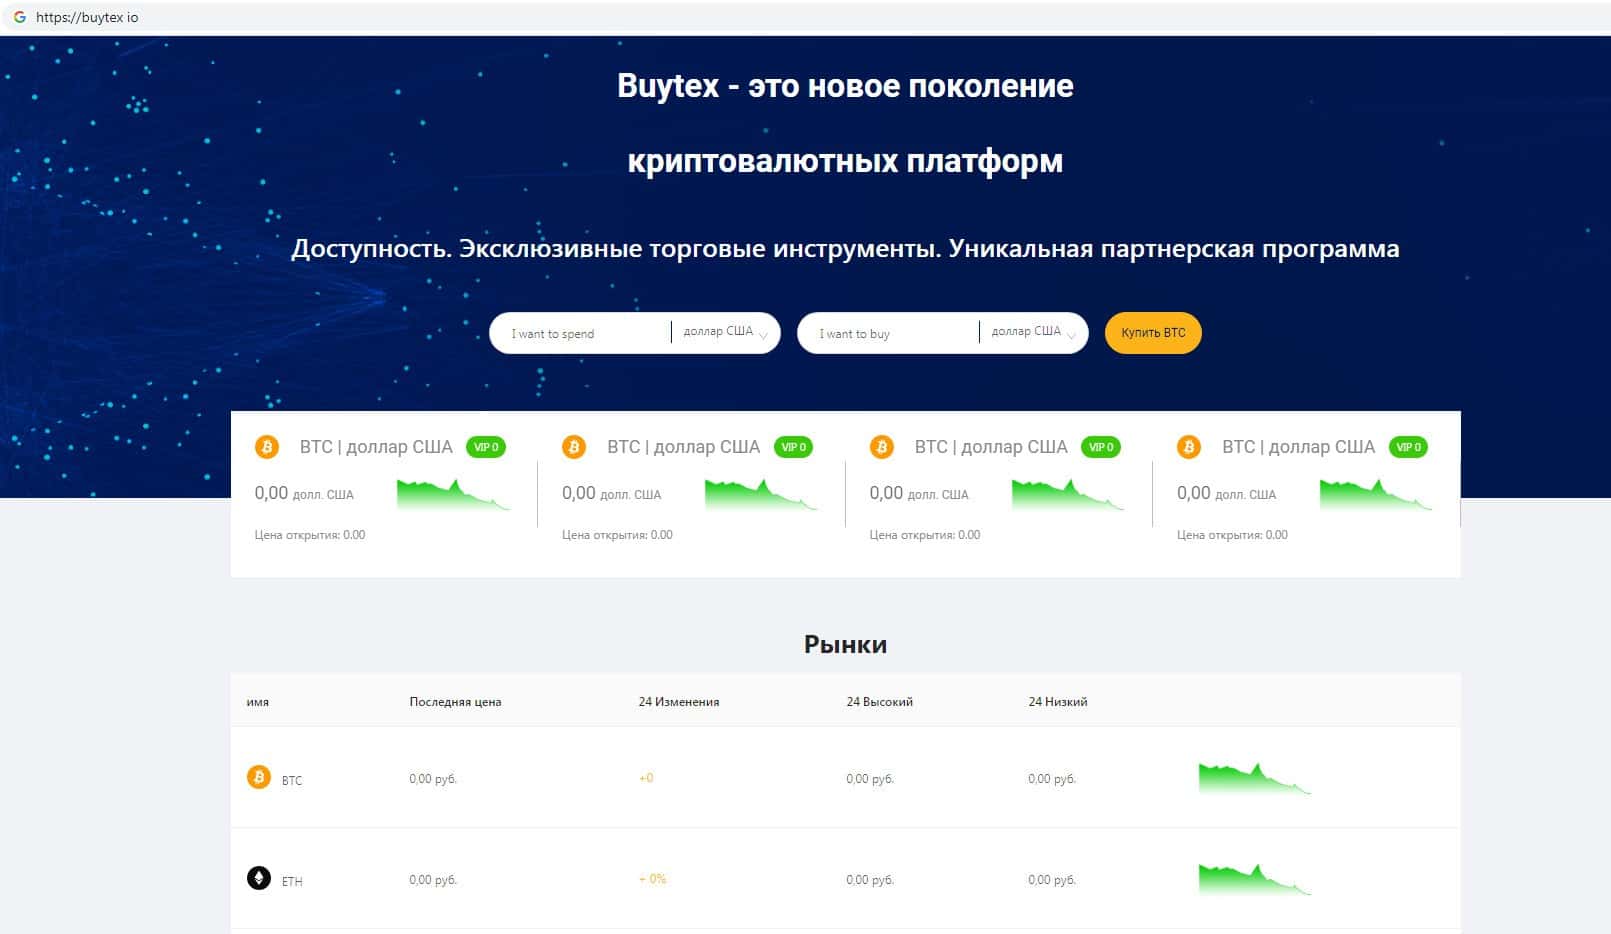Click the "24 Низкий" column header

click(1058, 702)
